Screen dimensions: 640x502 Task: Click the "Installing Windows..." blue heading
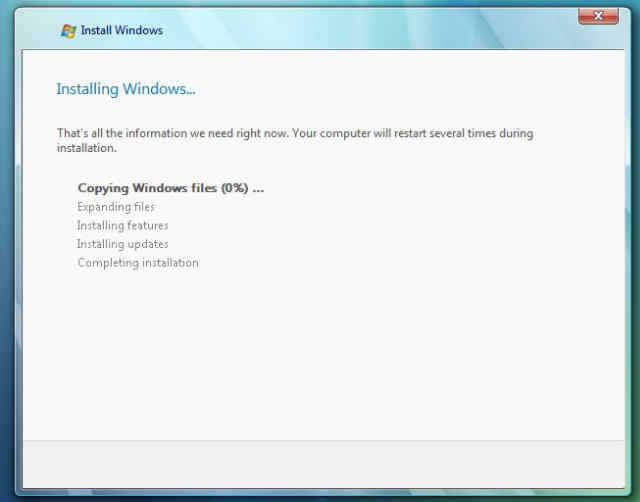coord(125,89)
